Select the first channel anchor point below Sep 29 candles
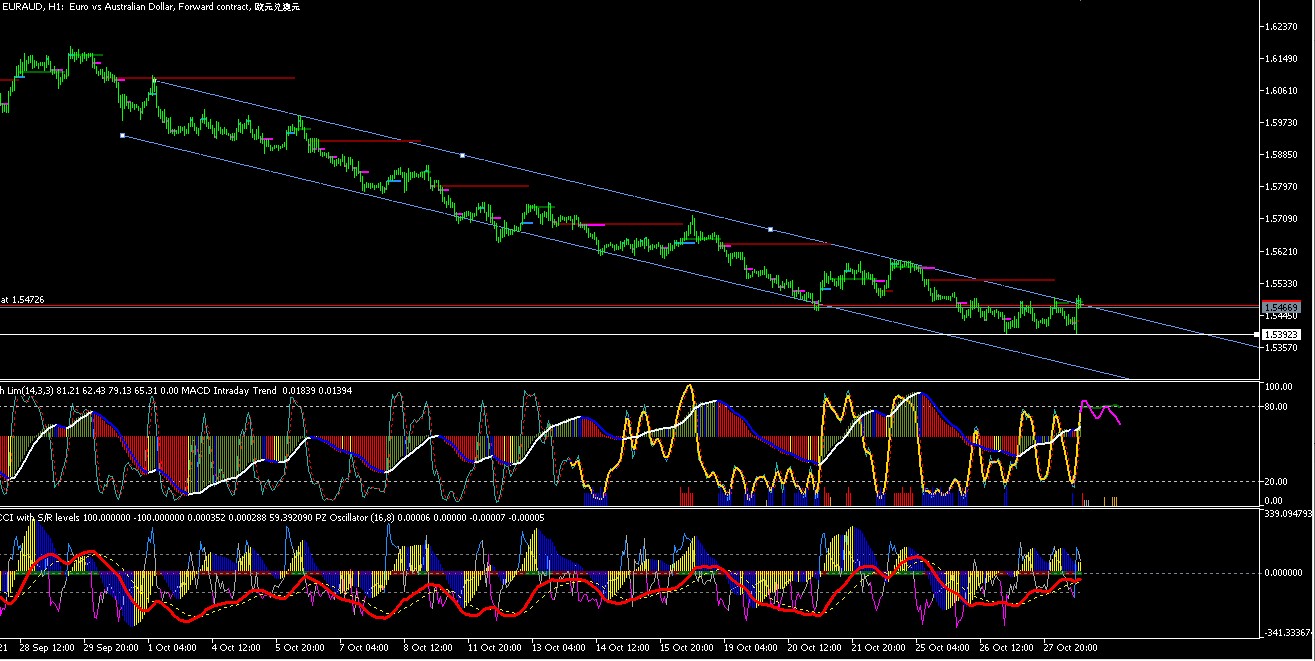 click(122, 135)
